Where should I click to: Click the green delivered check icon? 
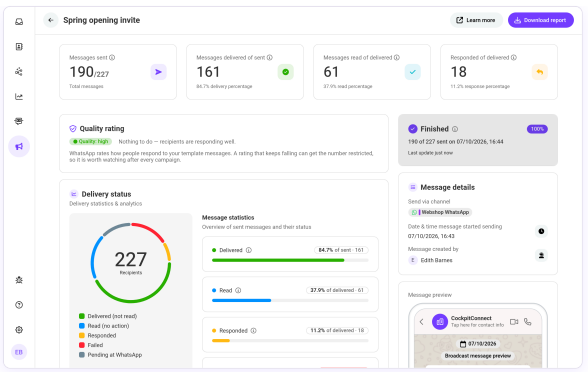pos(286,72)
